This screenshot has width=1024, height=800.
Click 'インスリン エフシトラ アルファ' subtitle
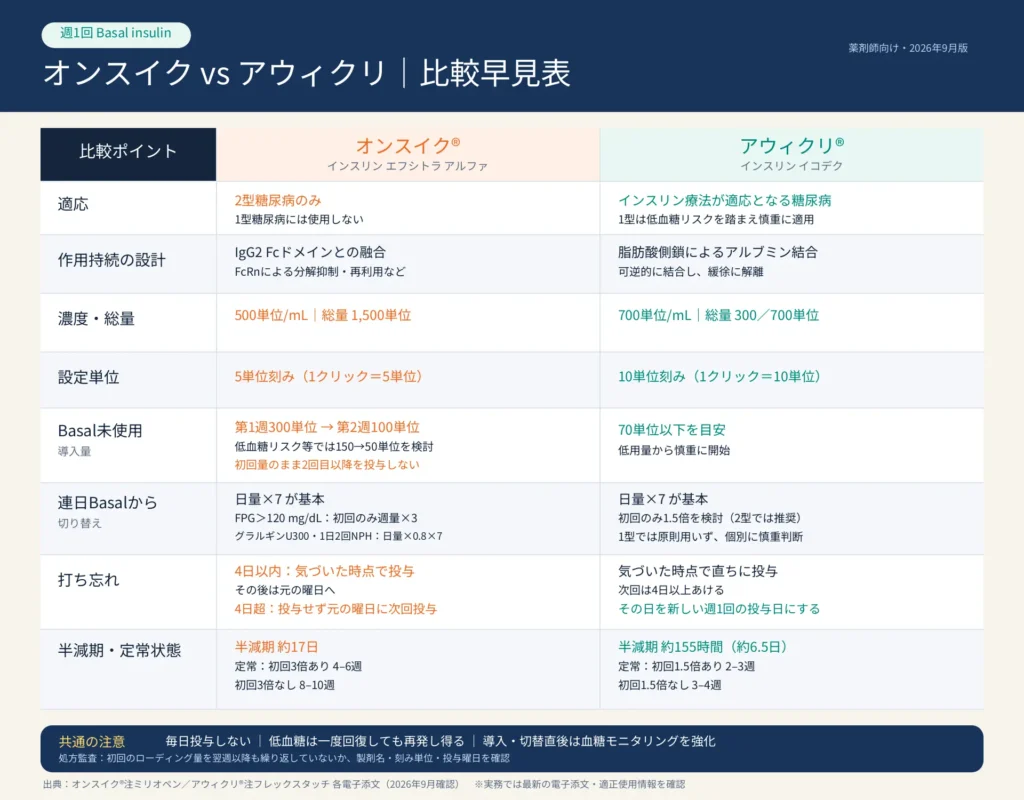[x=408, y=166]
